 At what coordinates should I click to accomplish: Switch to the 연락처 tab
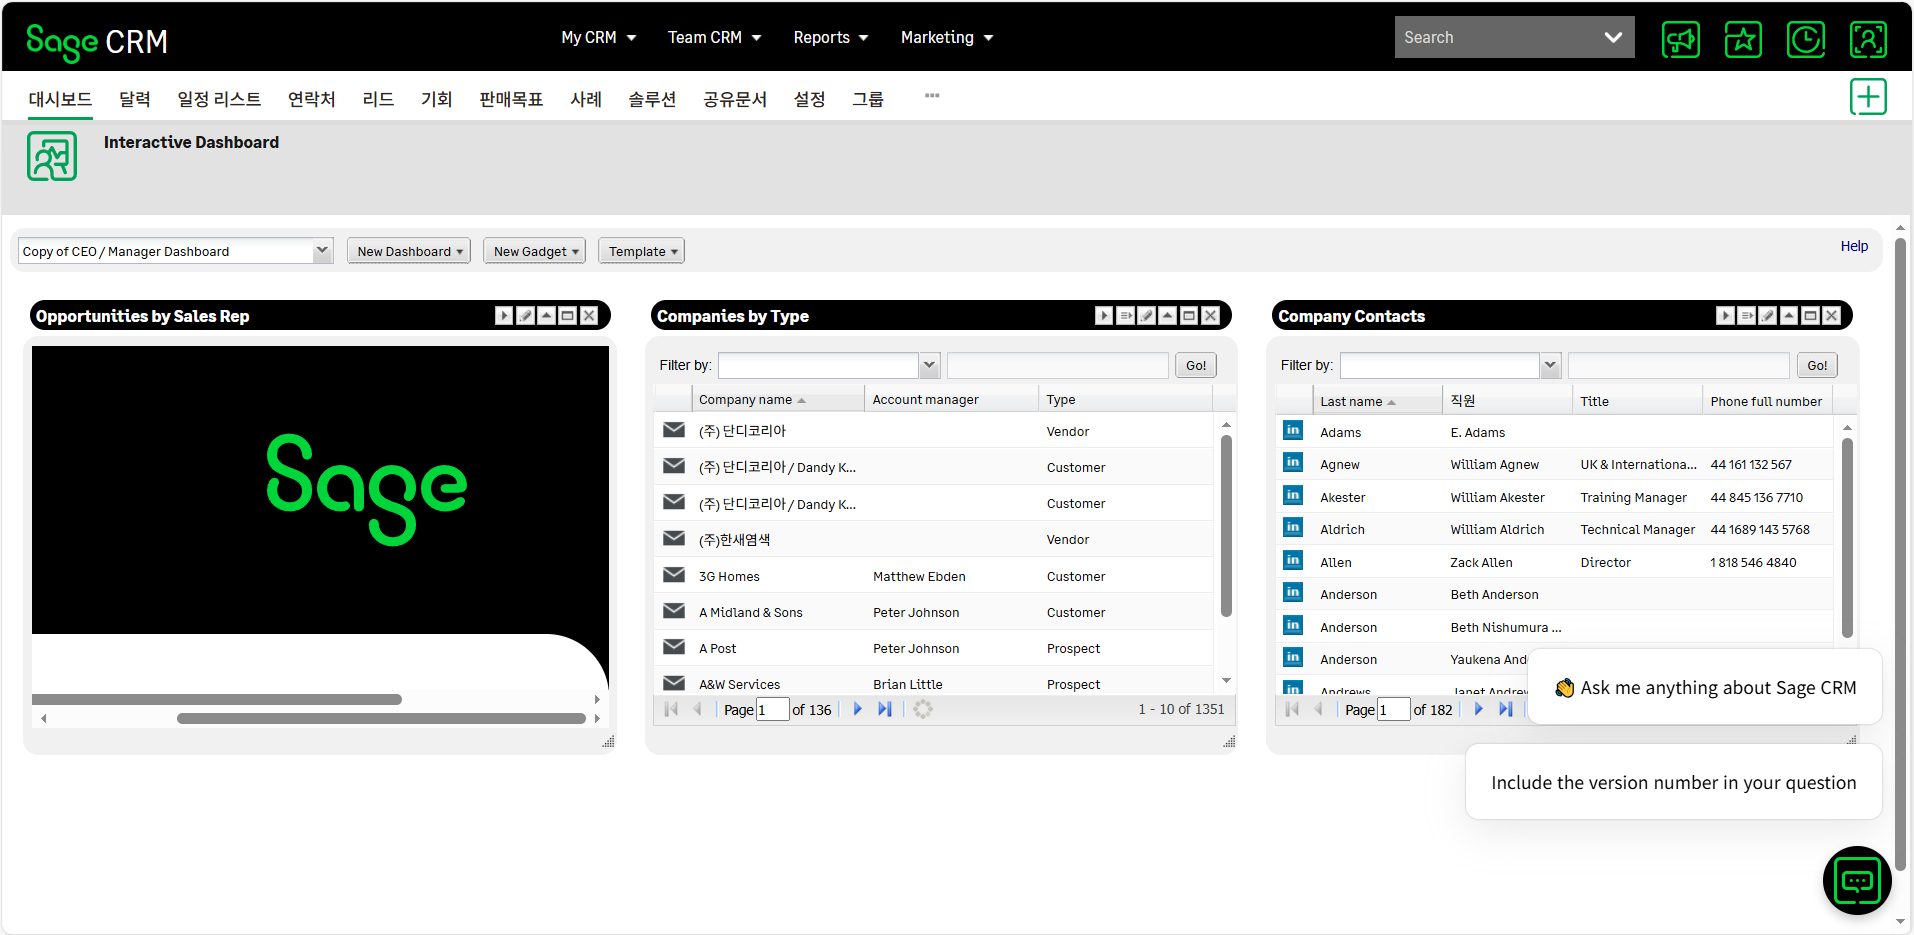(312, 99)
